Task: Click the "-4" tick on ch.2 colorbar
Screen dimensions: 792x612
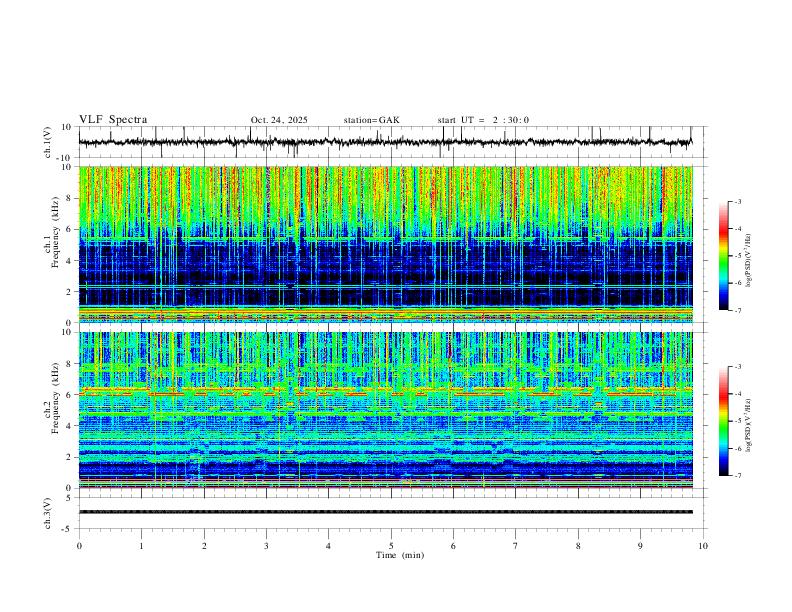Action: pos(738,394)
